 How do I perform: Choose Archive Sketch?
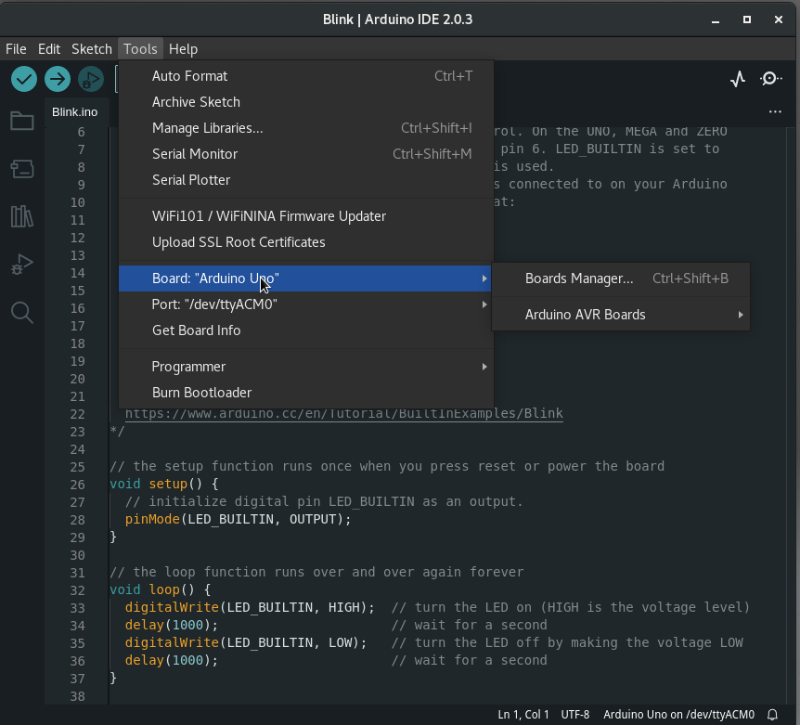point(306,102)
